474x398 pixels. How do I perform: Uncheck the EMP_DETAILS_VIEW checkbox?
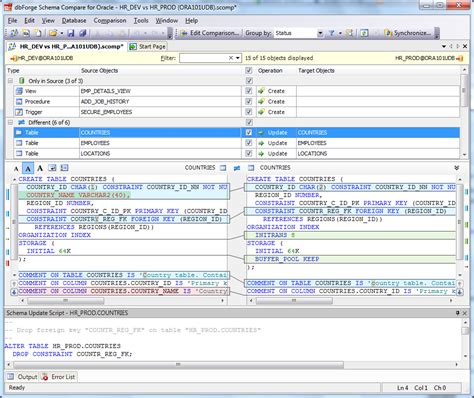click(x=249, y=91)
